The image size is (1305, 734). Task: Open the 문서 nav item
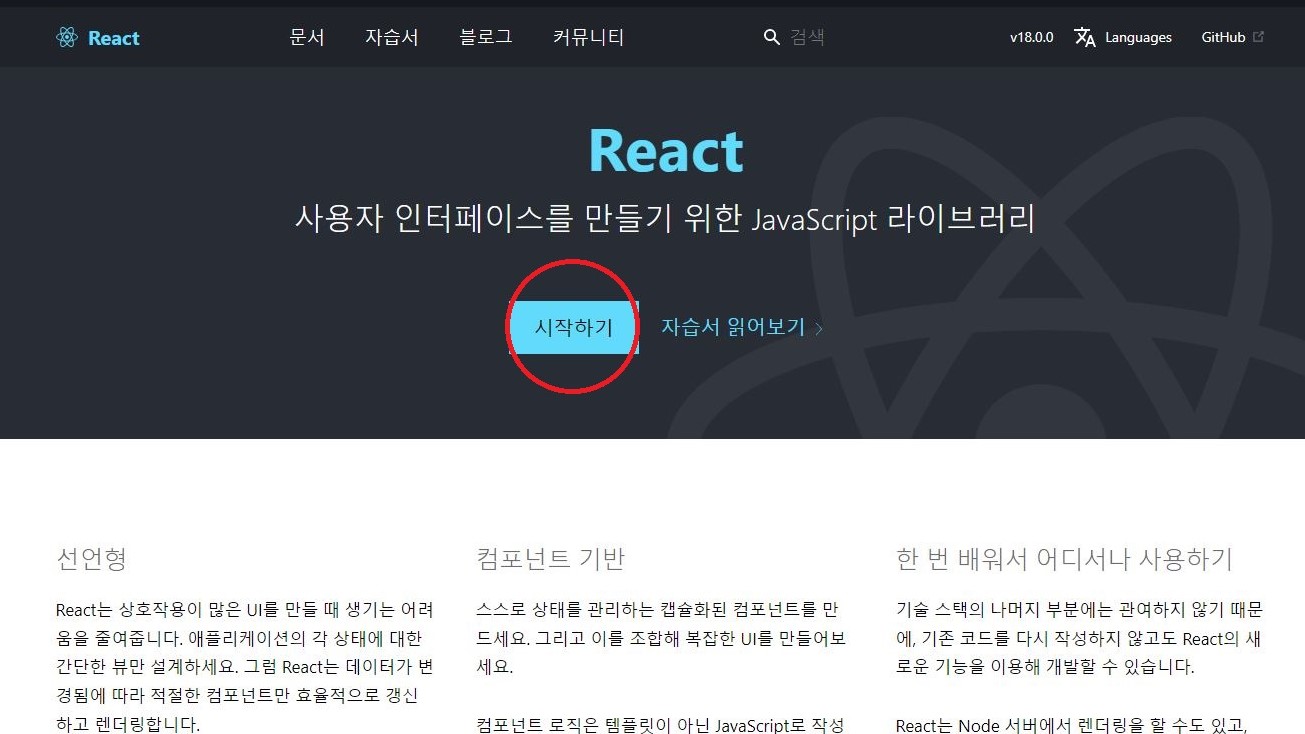[x=307, y=37]
